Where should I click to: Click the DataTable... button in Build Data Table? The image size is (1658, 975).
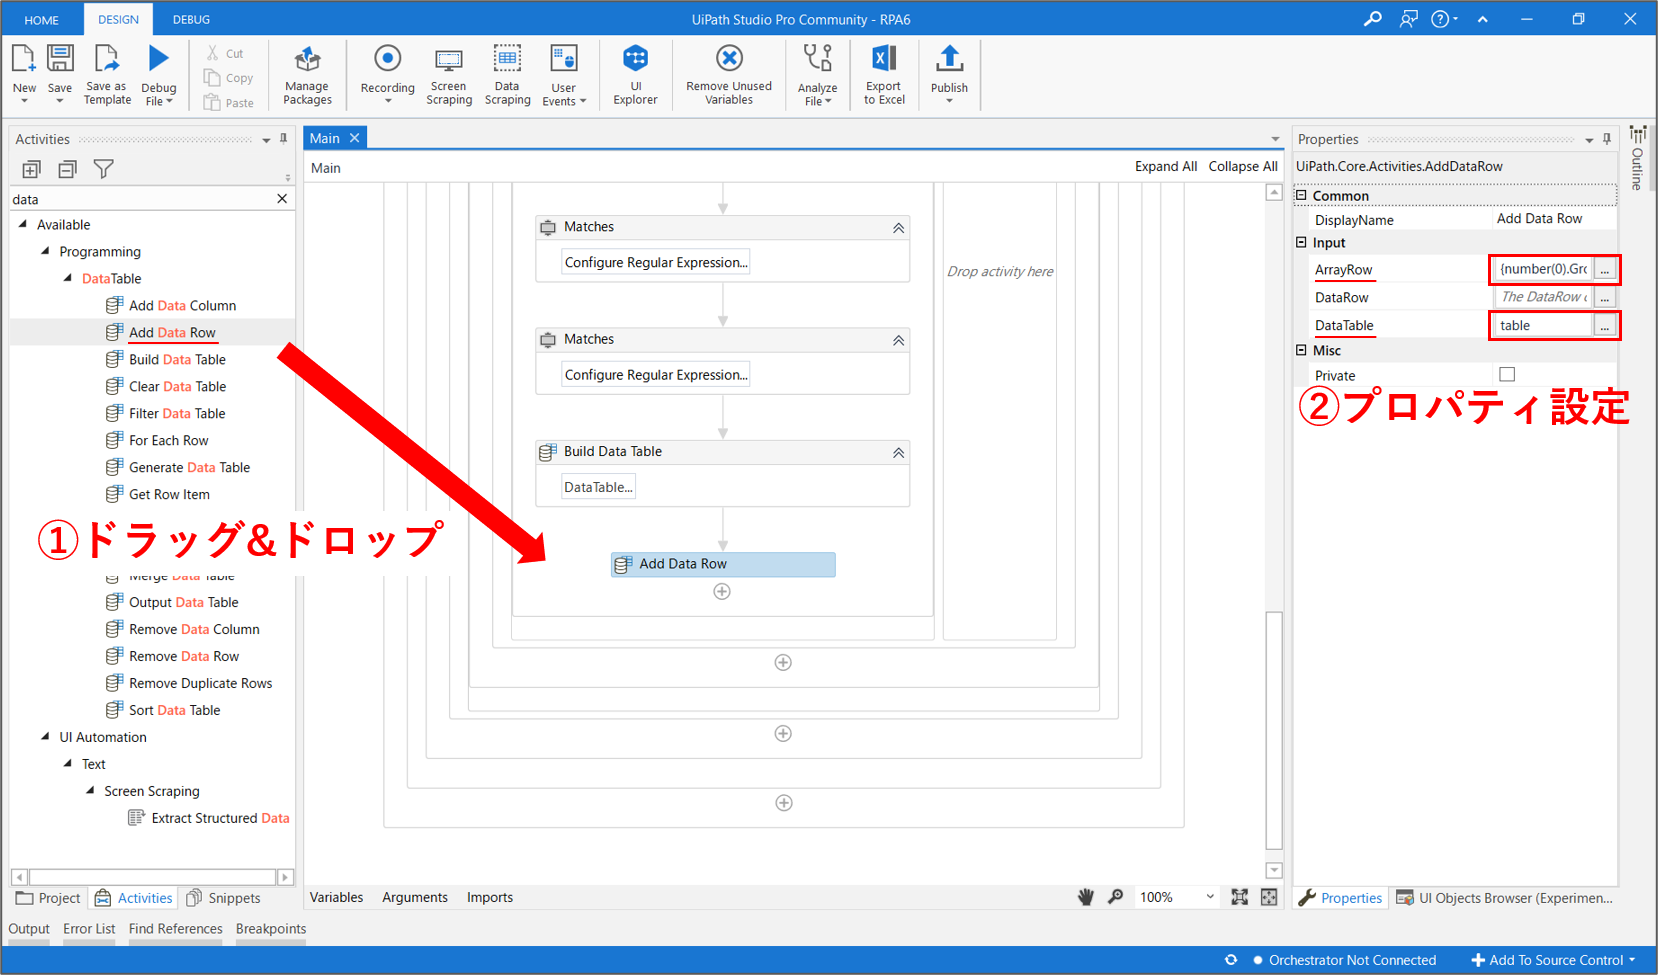click(598, 487)
